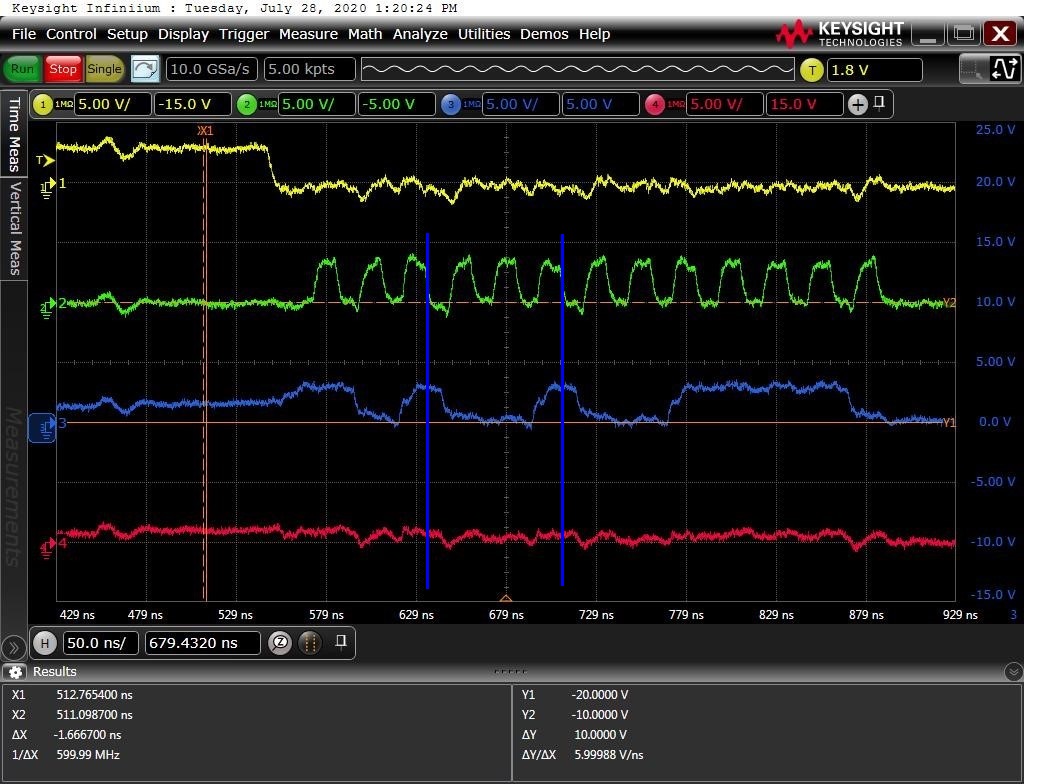Viewport: 1059px width, 784px height.
Task: Click the zoom Z icon
Action: (x=280, y=643)
